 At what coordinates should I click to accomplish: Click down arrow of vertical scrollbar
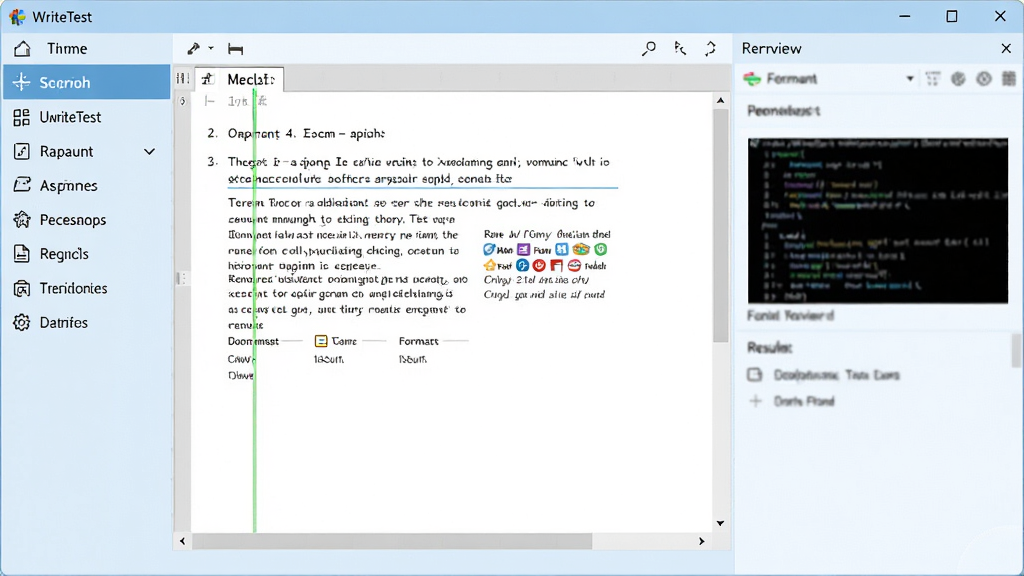pyautogui.click(x=720, y=523)
